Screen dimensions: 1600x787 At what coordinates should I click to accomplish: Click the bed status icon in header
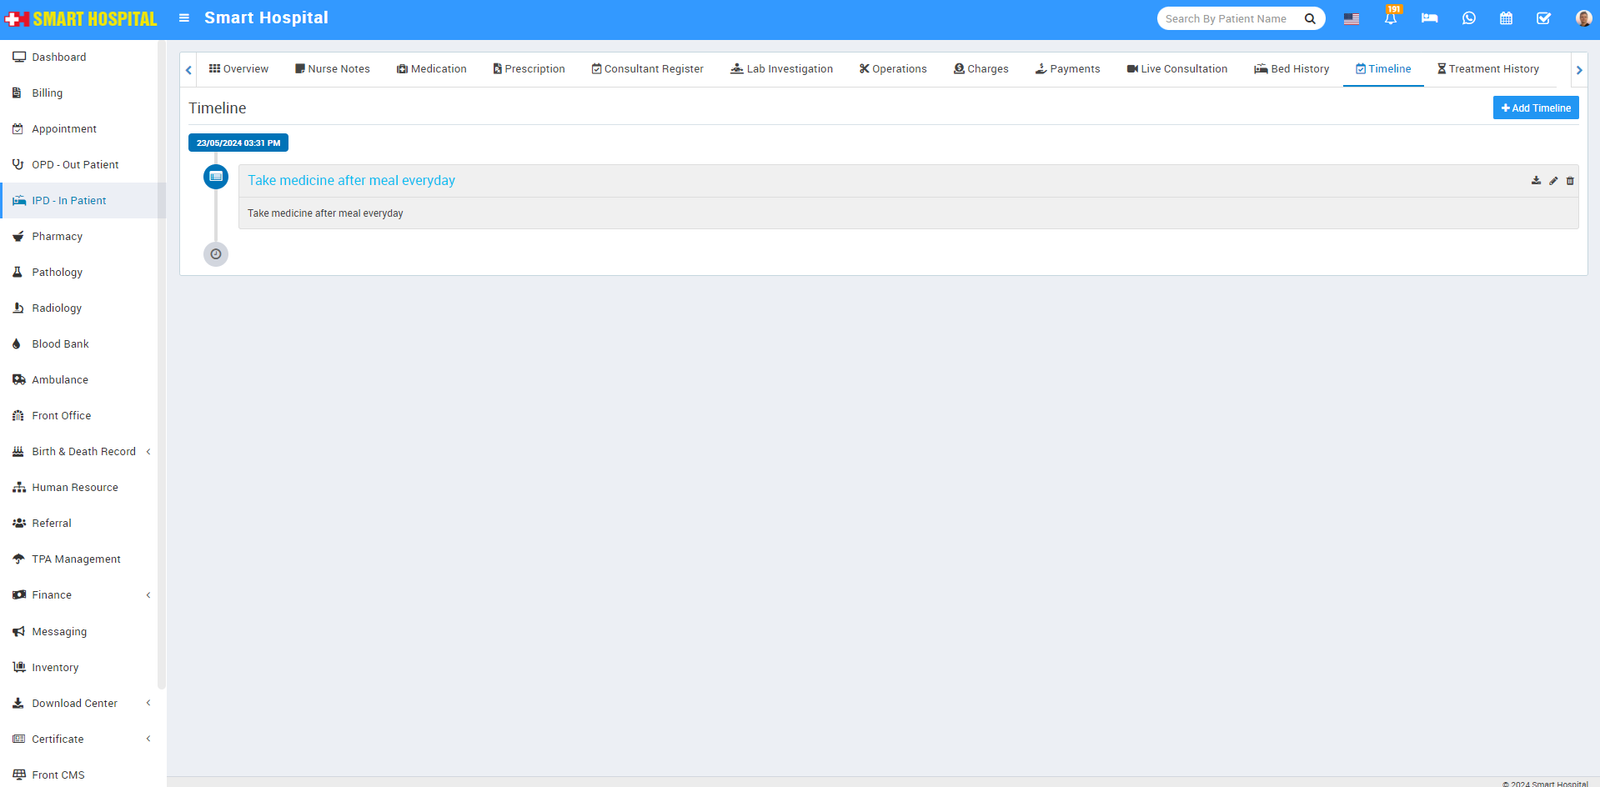[x=1429, y=18]
